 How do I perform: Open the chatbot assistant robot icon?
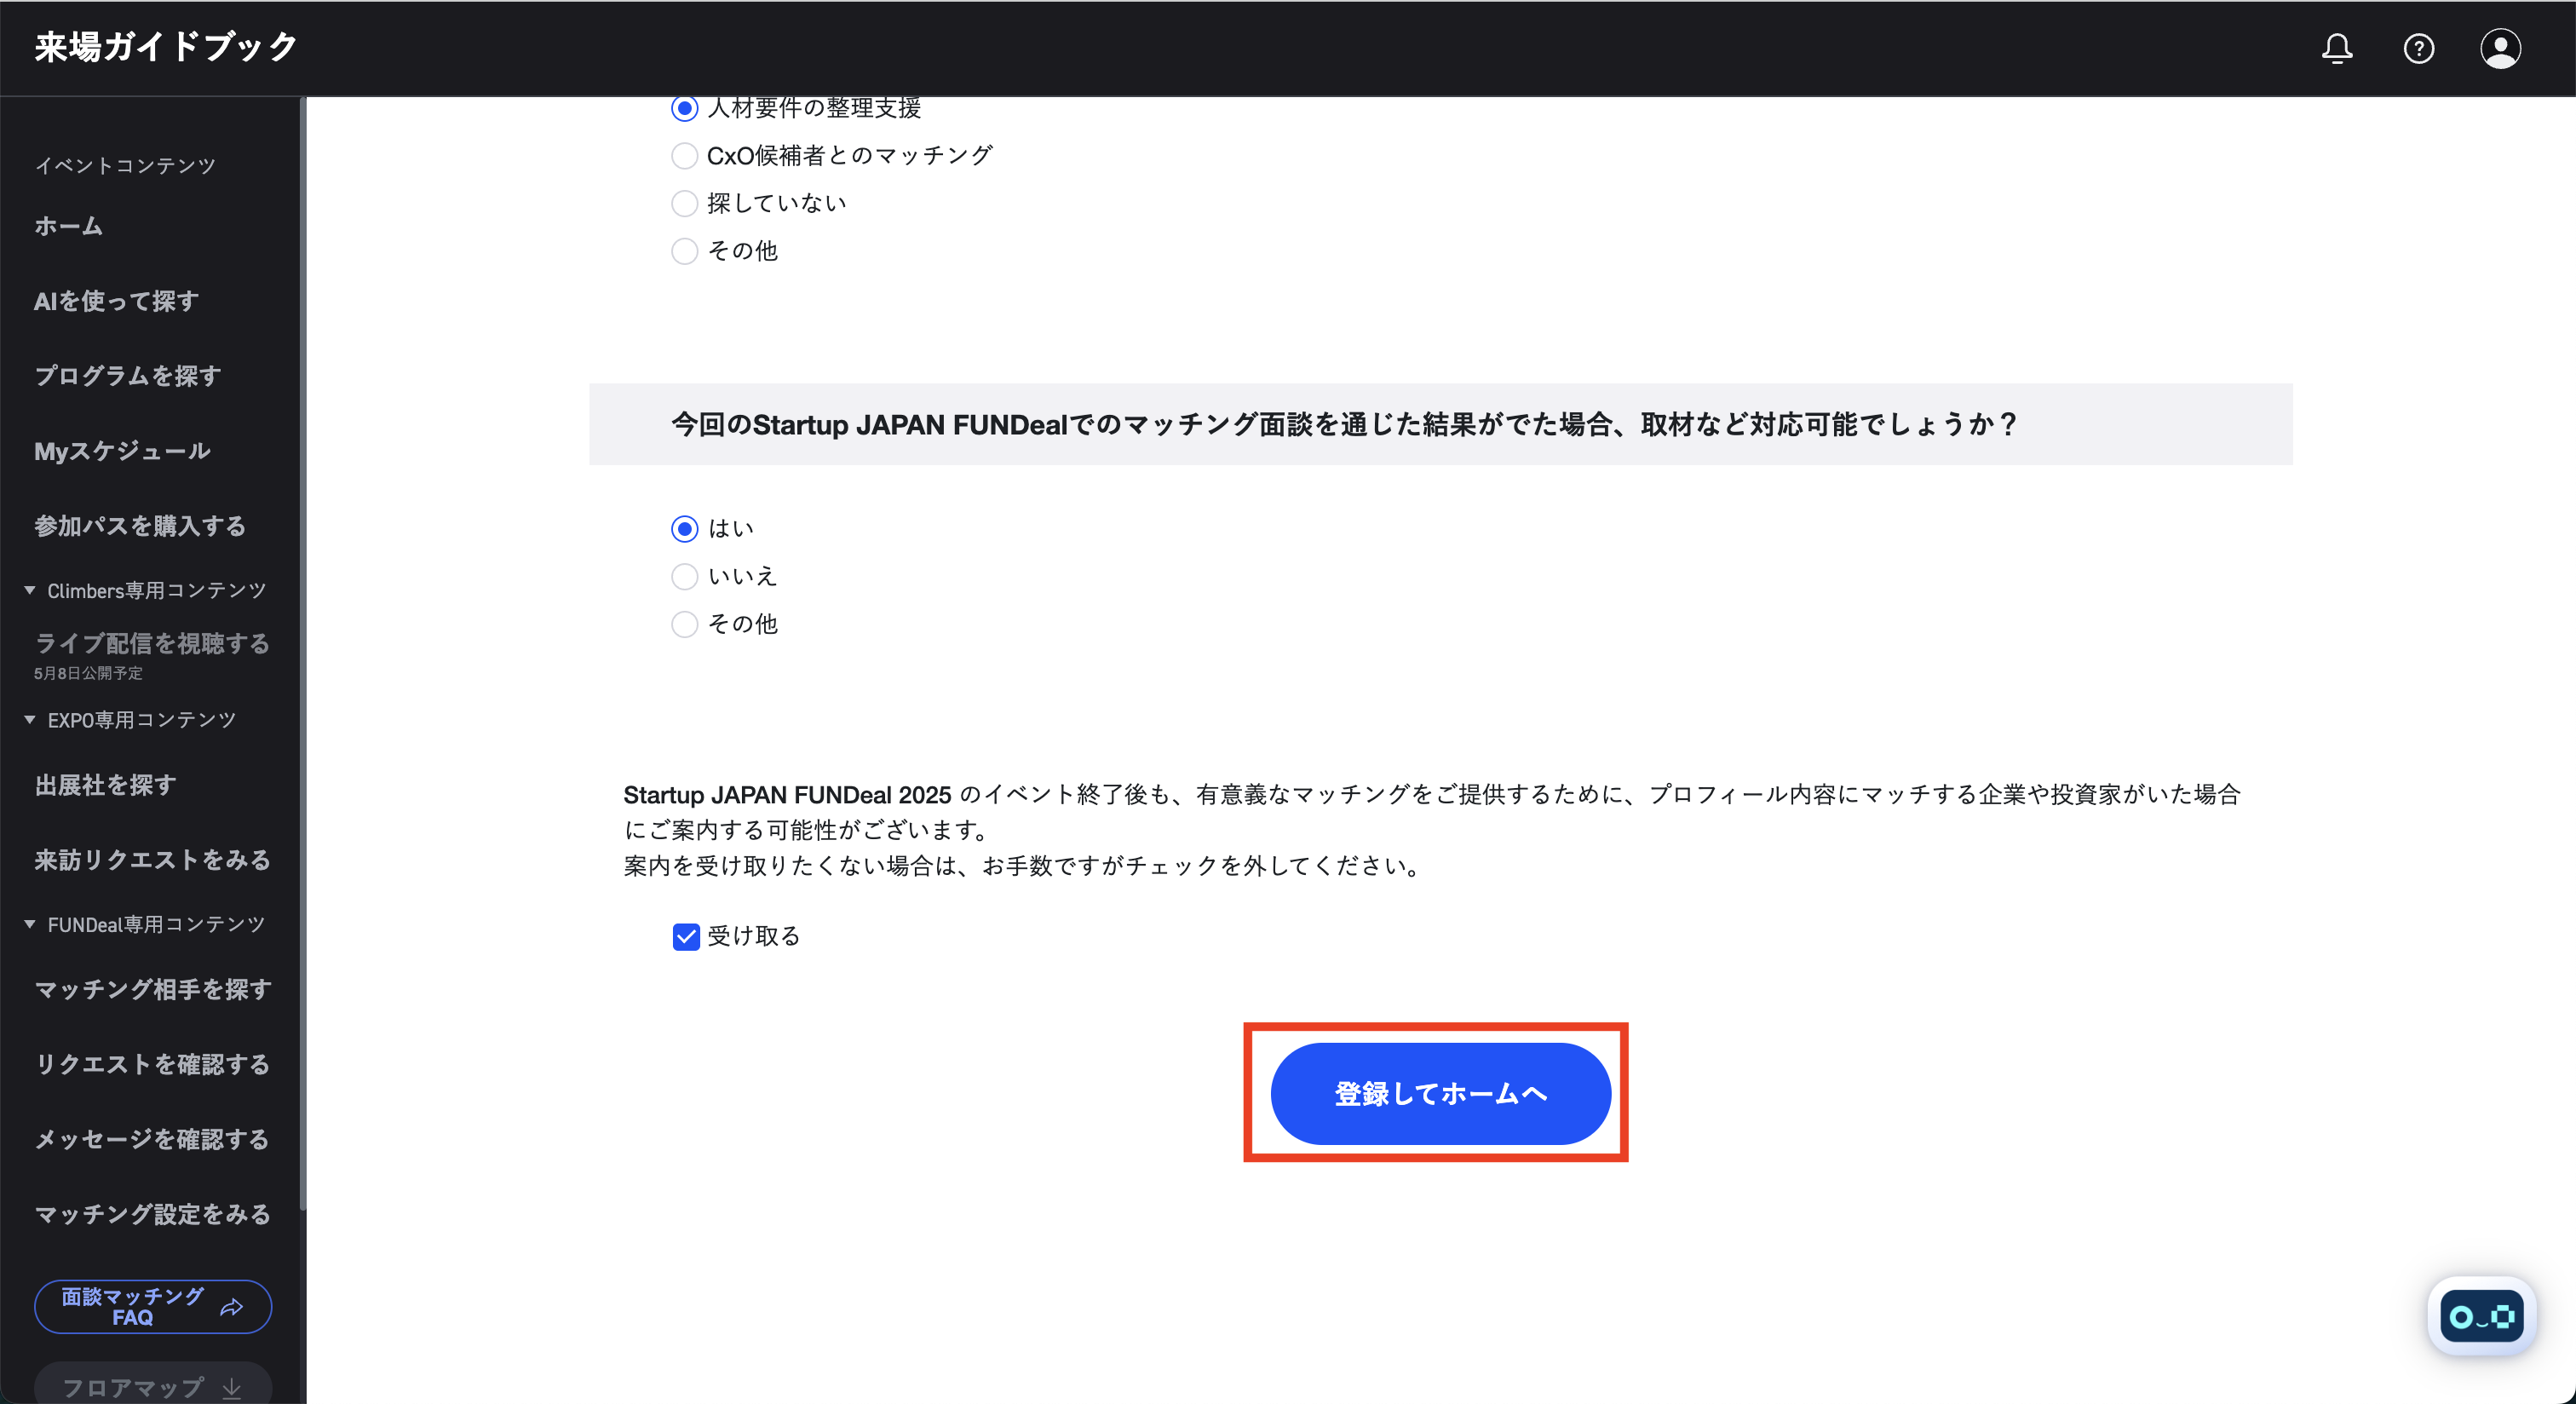pos(2481,1316)
